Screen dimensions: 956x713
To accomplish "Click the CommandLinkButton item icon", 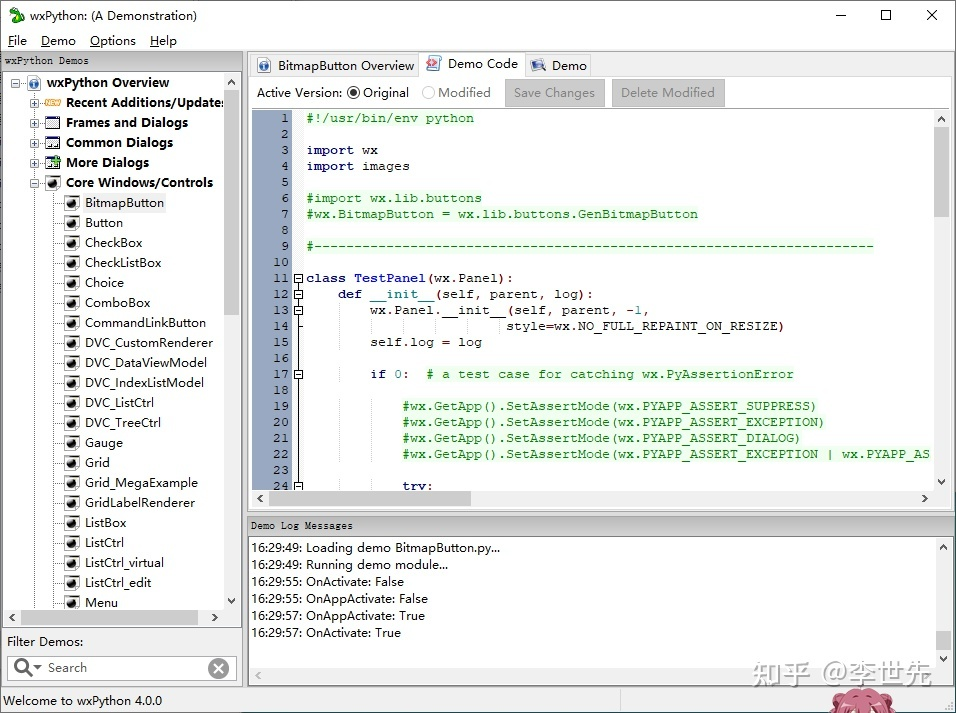I will click(x=72, y=323).
